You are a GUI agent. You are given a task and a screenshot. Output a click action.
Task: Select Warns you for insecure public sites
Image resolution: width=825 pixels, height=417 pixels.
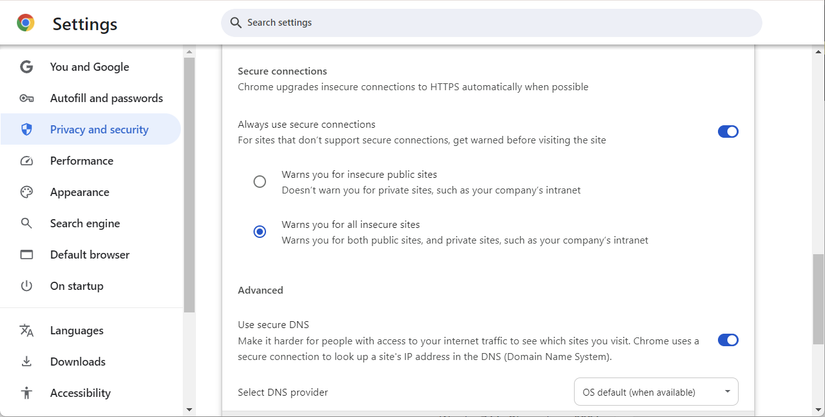point(260,182)
